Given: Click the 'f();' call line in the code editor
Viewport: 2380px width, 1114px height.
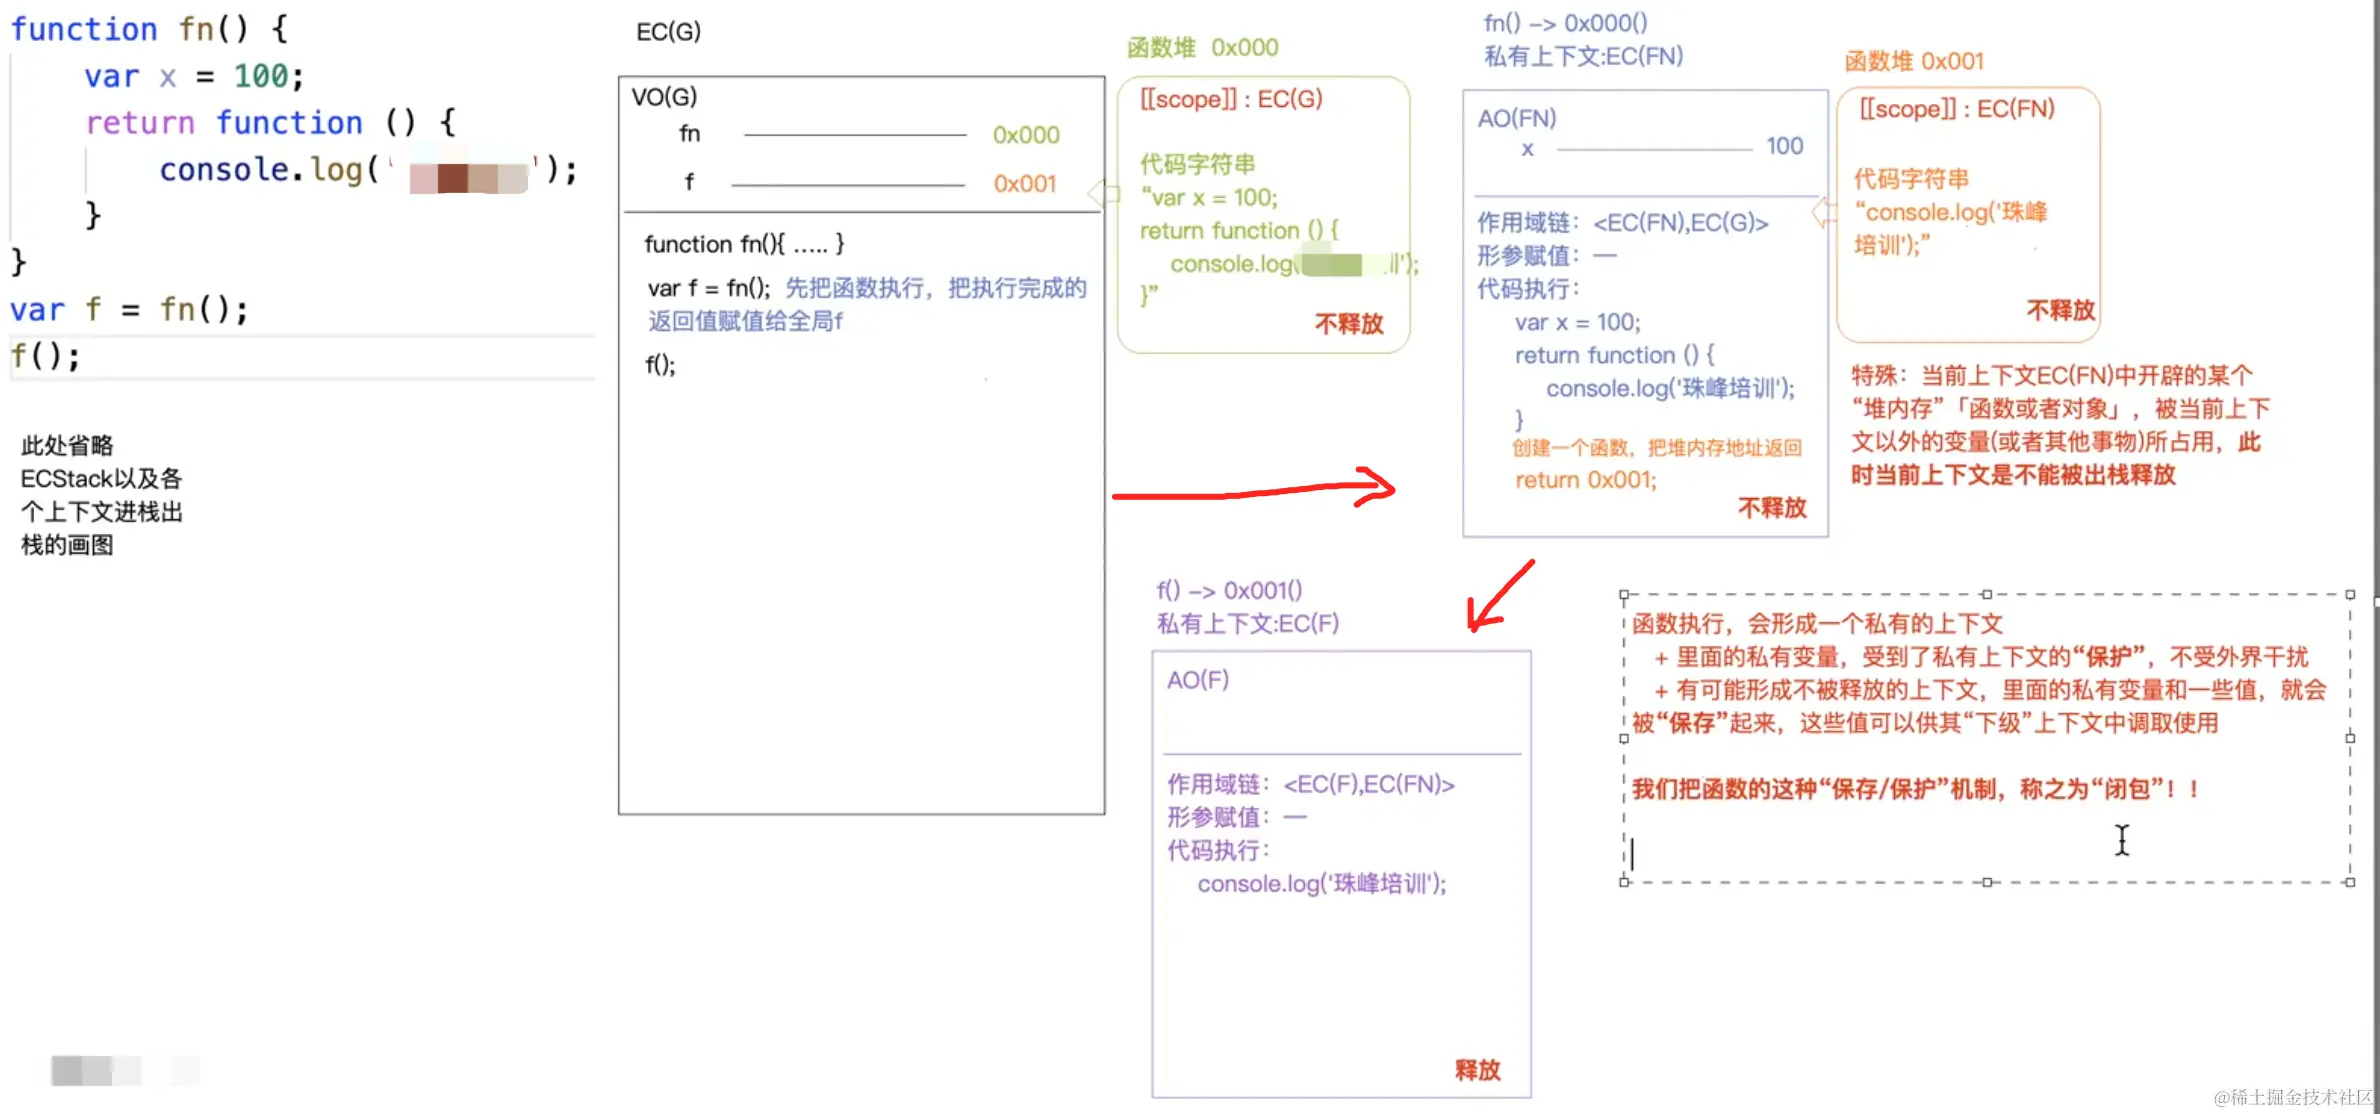Looking at the screenshot, I should tap(45, 355).
